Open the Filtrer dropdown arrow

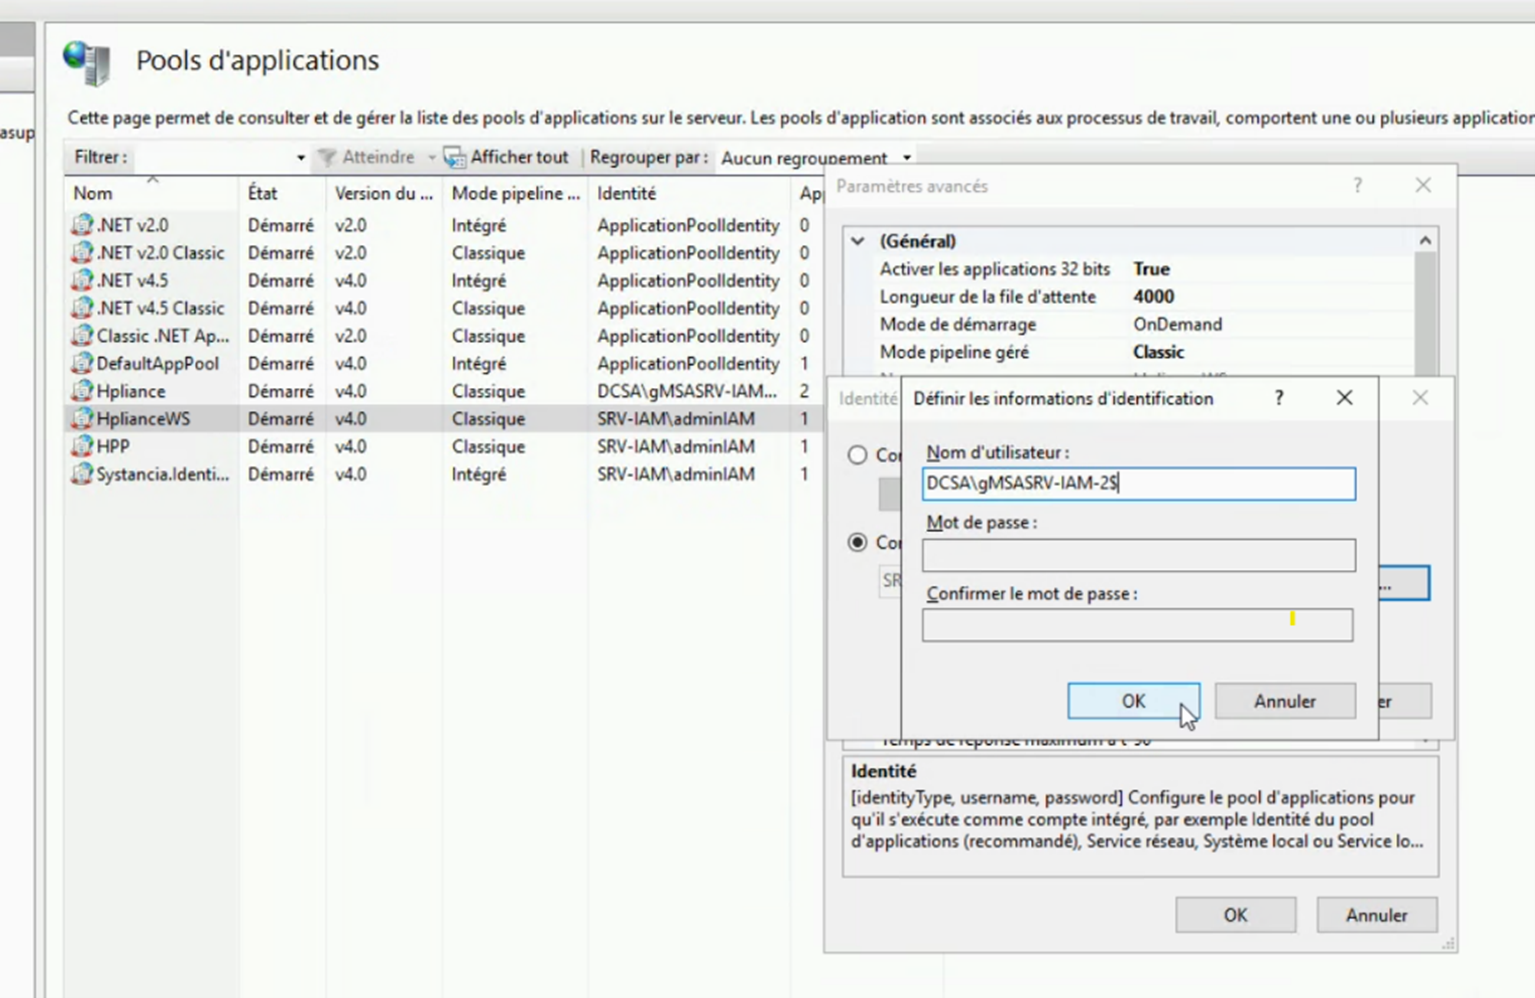(x=300, y=158)
